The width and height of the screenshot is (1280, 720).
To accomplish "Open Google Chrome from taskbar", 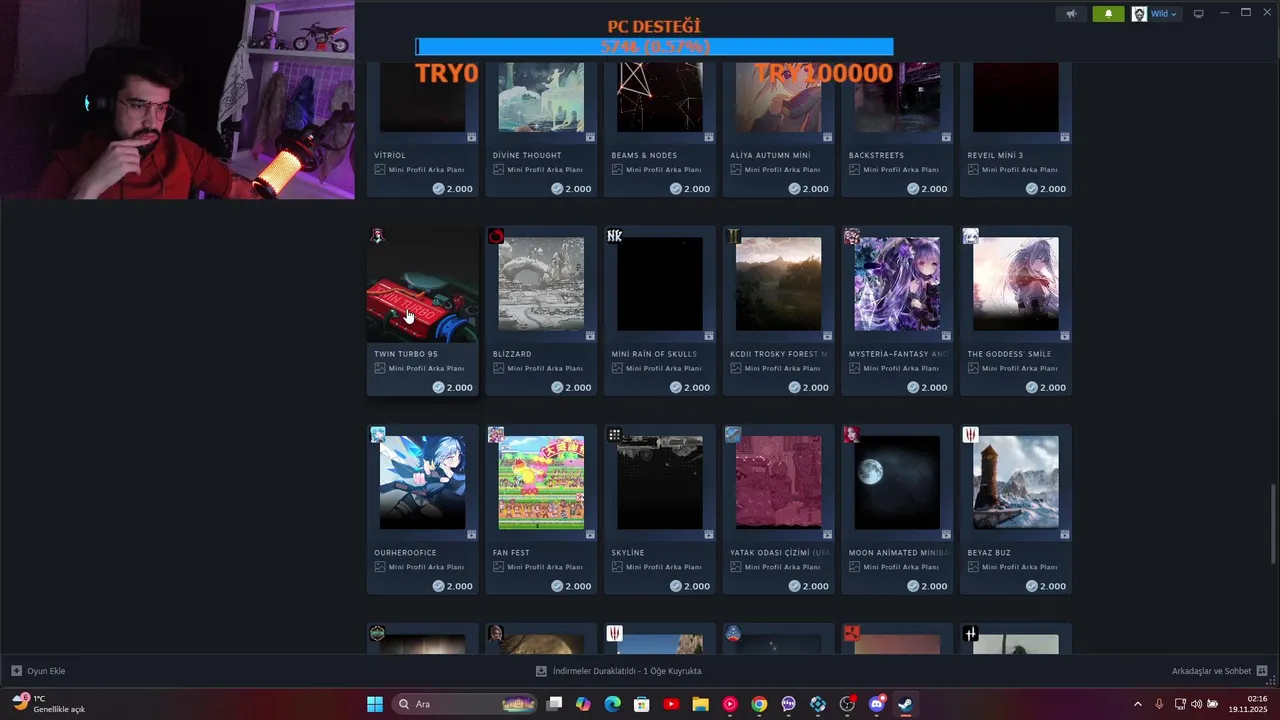I will click(x=759, y=704).
